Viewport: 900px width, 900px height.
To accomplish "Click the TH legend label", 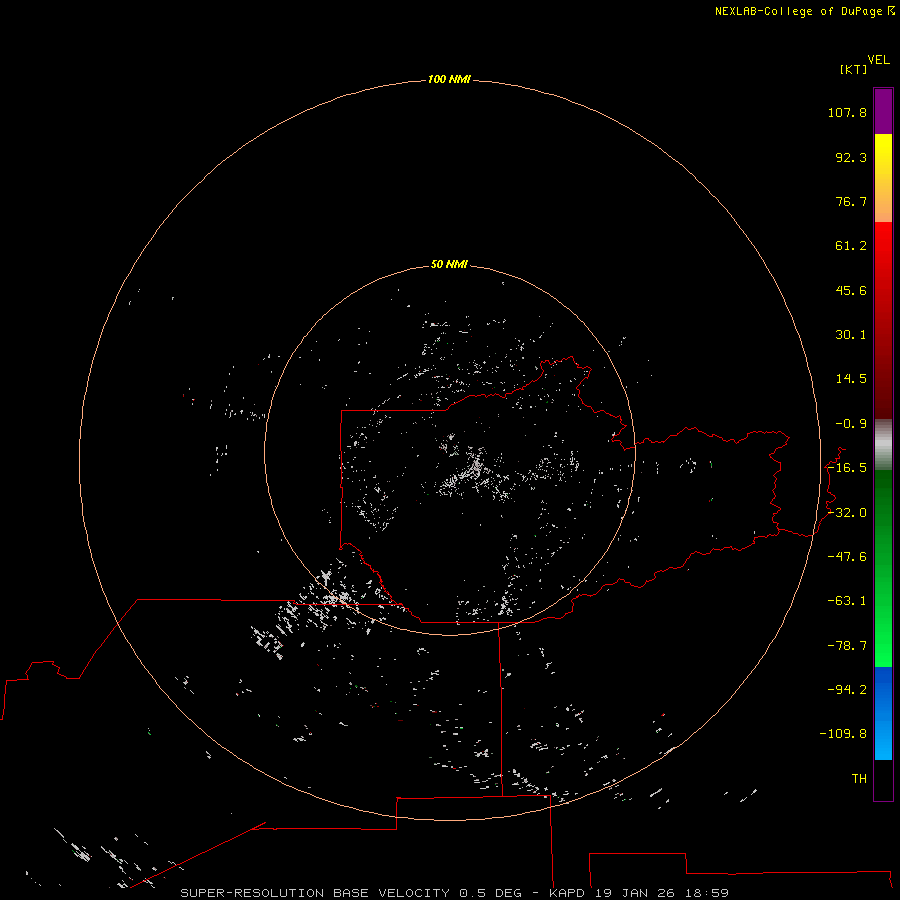I will [859, 779].
